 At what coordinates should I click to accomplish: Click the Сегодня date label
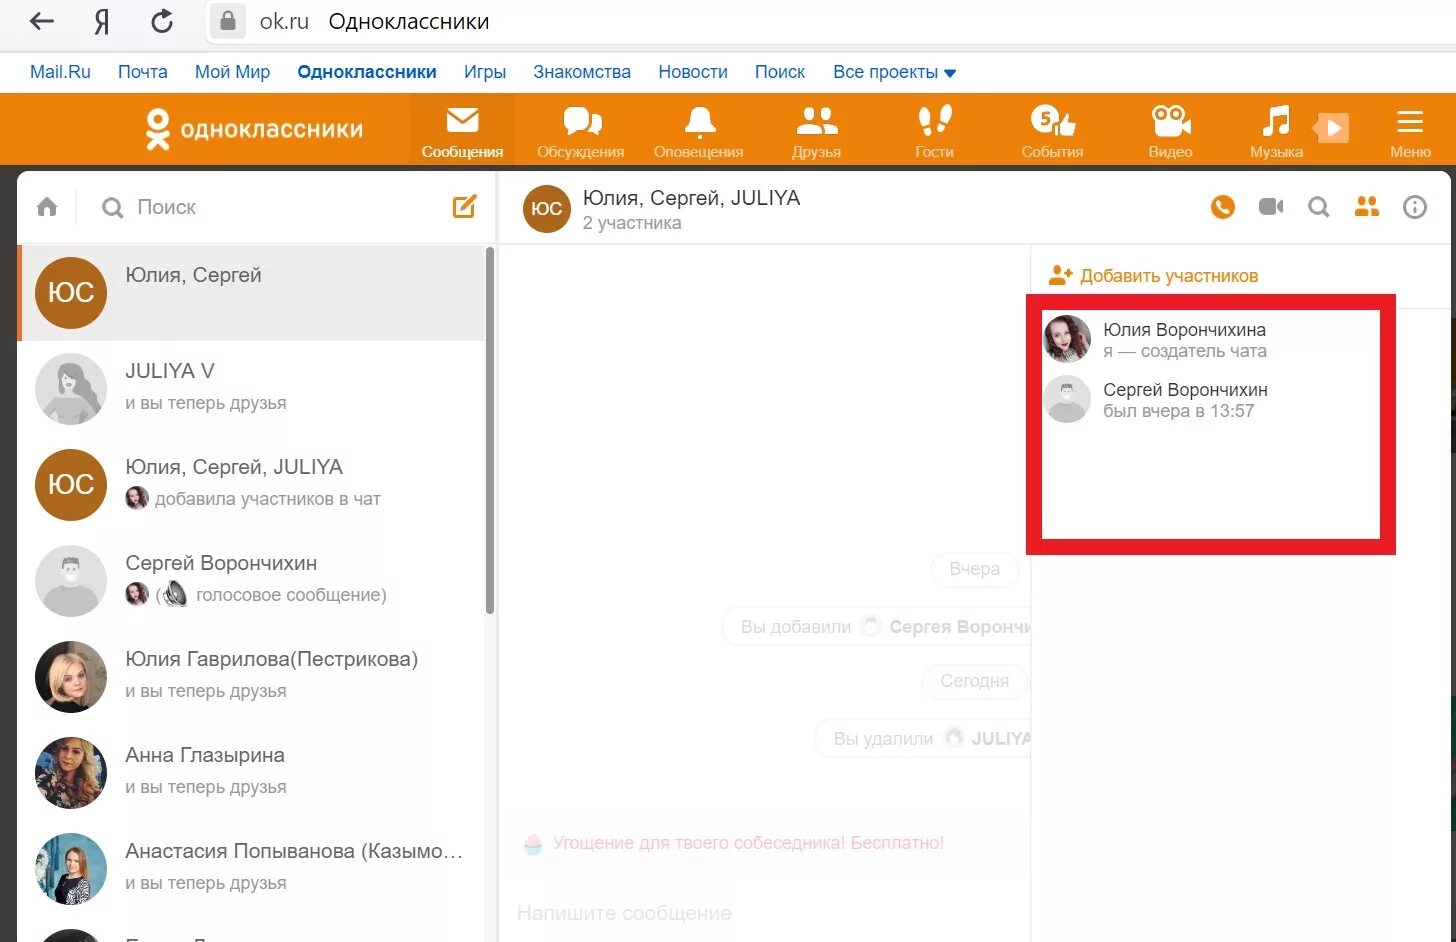975,681
